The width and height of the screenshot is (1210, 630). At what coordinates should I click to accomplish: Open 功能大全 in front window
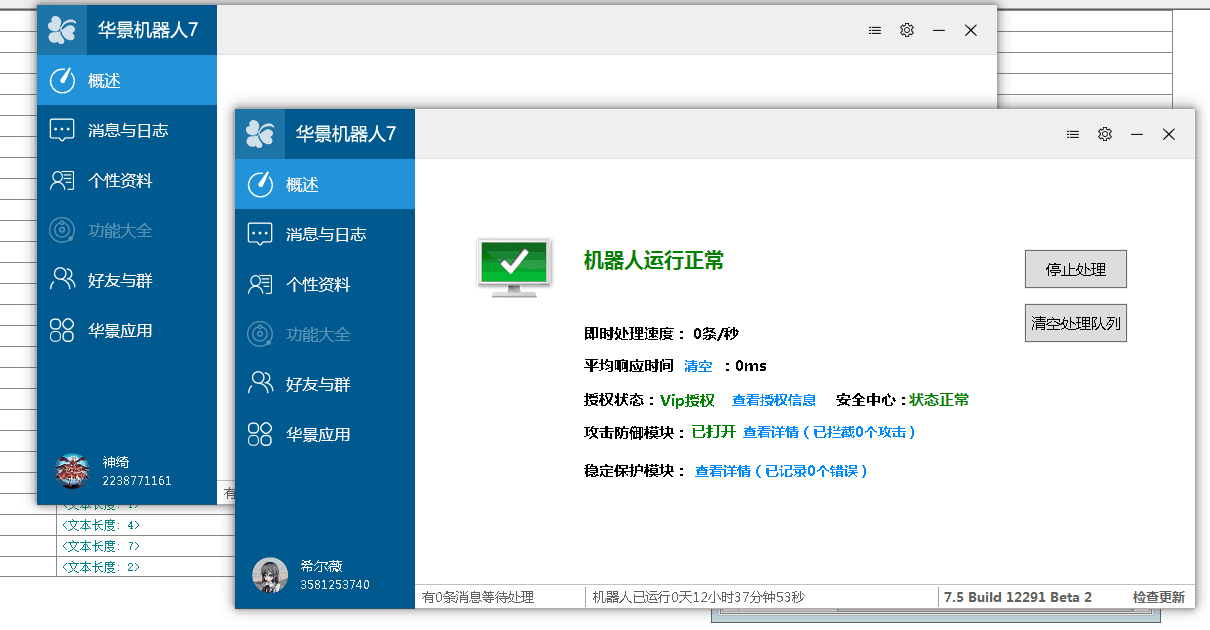coord(325,334)
